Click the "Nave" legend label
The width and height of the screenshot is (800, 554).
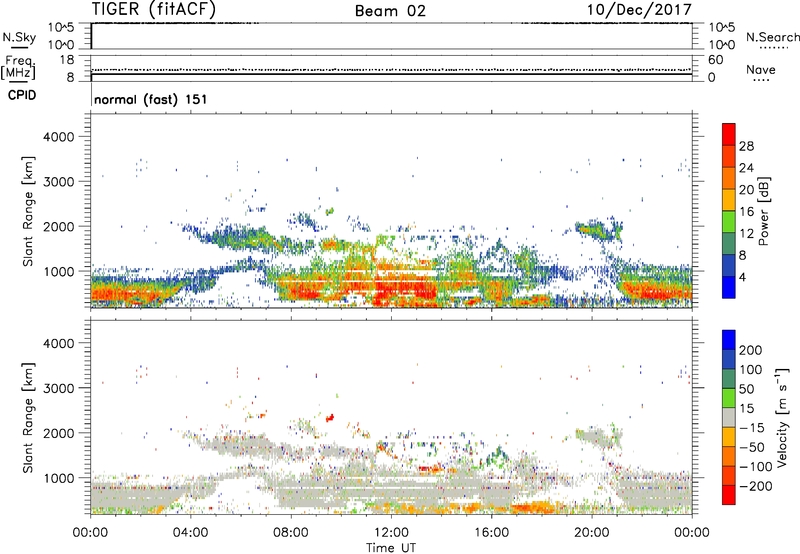tap(761, 69)
